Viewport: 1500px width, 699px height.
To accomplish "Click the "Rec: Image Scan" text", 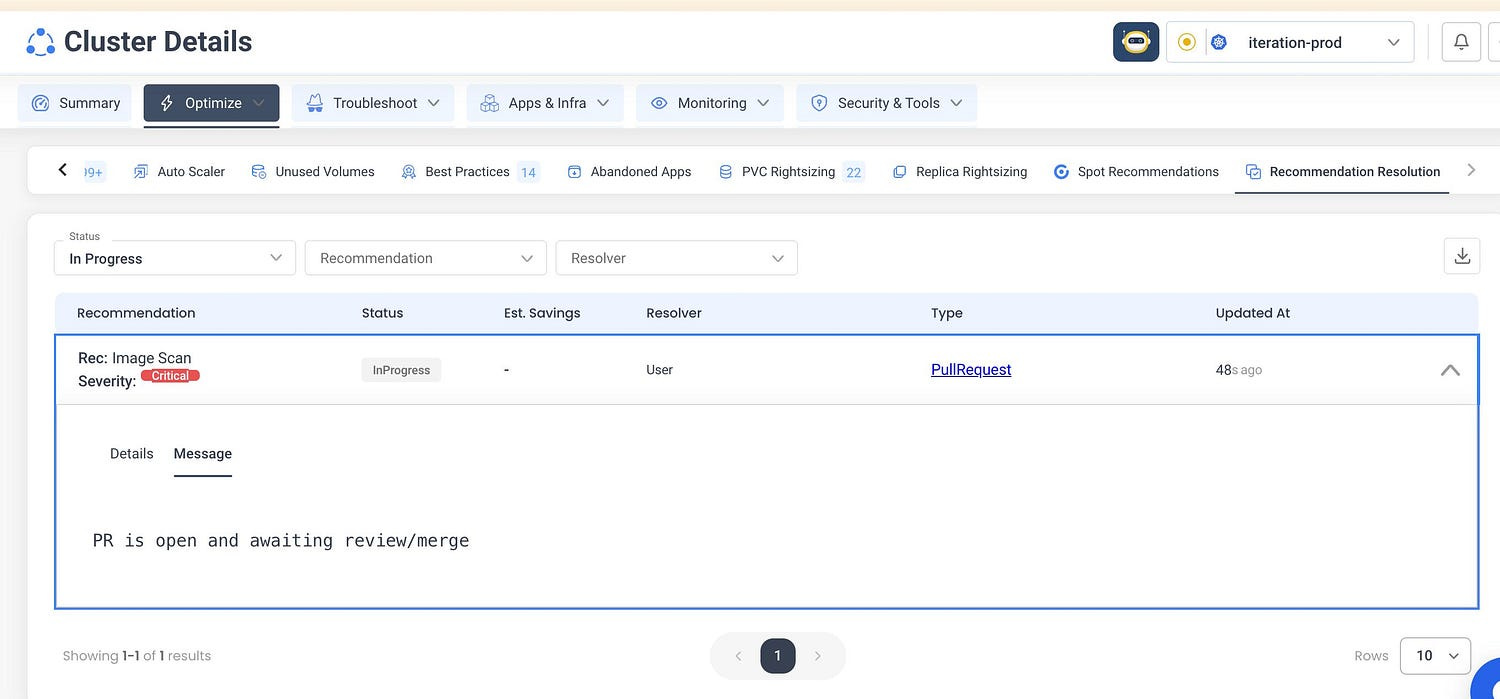I will tap(134, 358).
